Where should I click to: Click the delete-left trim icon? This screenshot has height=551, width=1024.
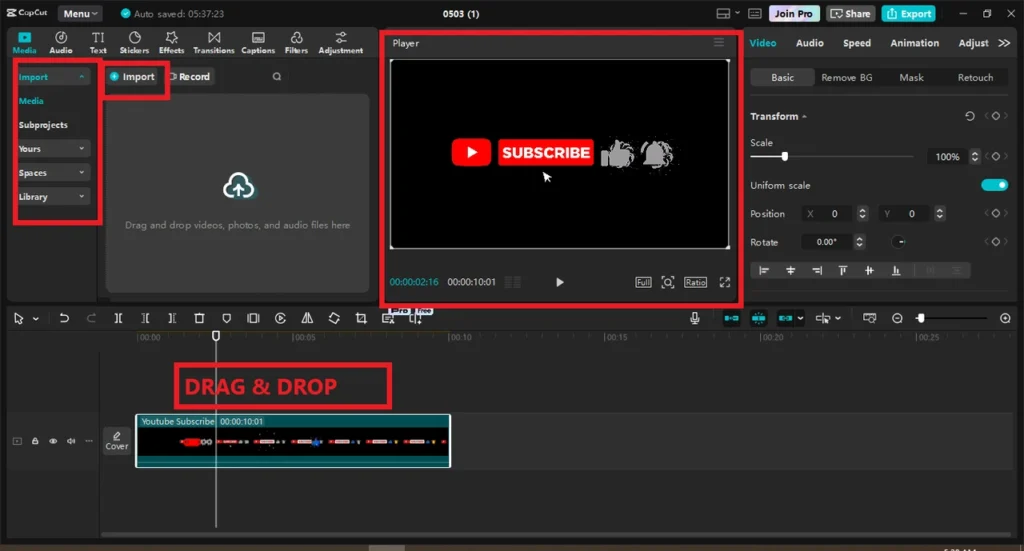click(x=145, y=318)
